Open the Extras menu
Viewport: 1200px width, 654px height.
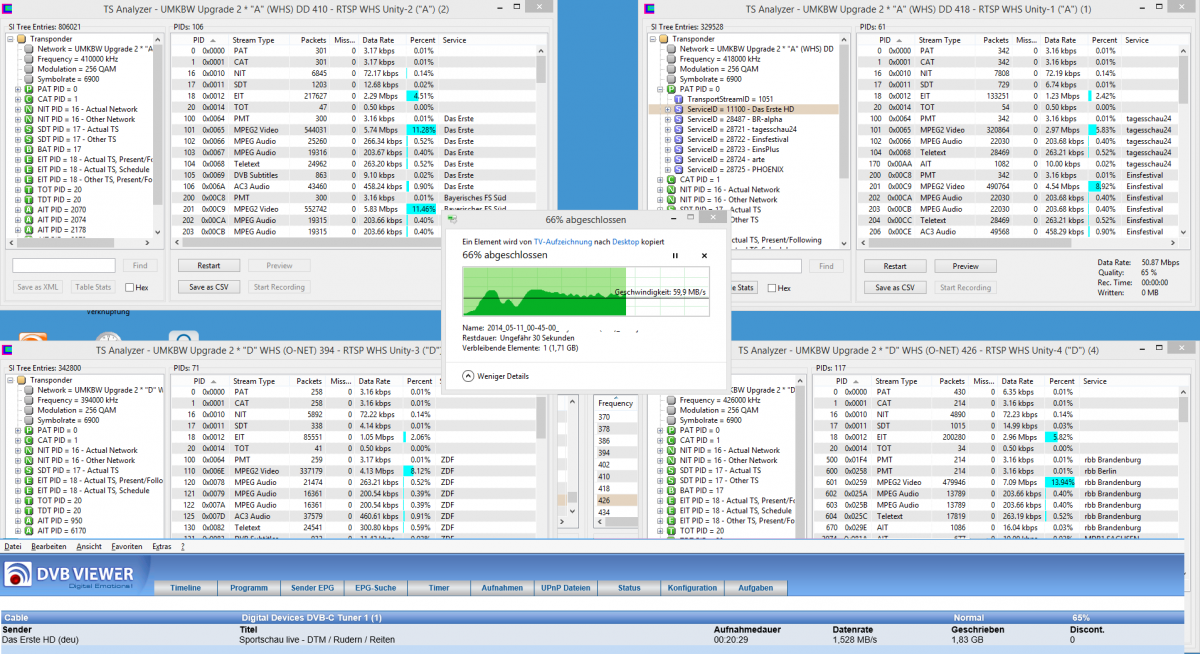(161, 547)
